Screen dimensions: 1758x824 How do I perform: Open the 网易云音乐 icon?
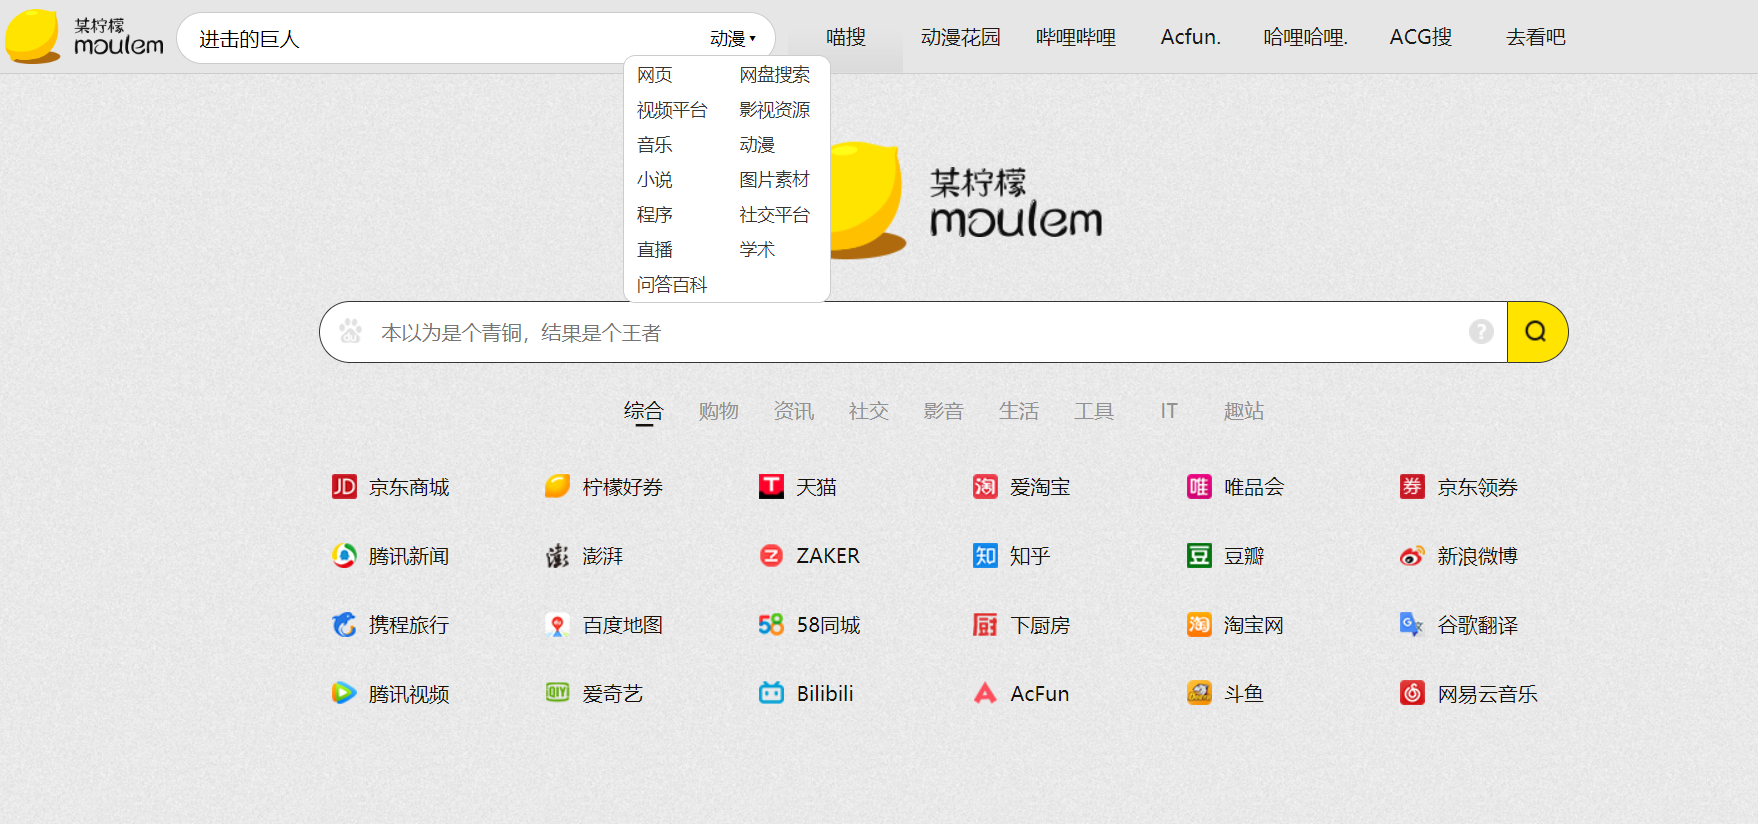[x=1412, y=693]
